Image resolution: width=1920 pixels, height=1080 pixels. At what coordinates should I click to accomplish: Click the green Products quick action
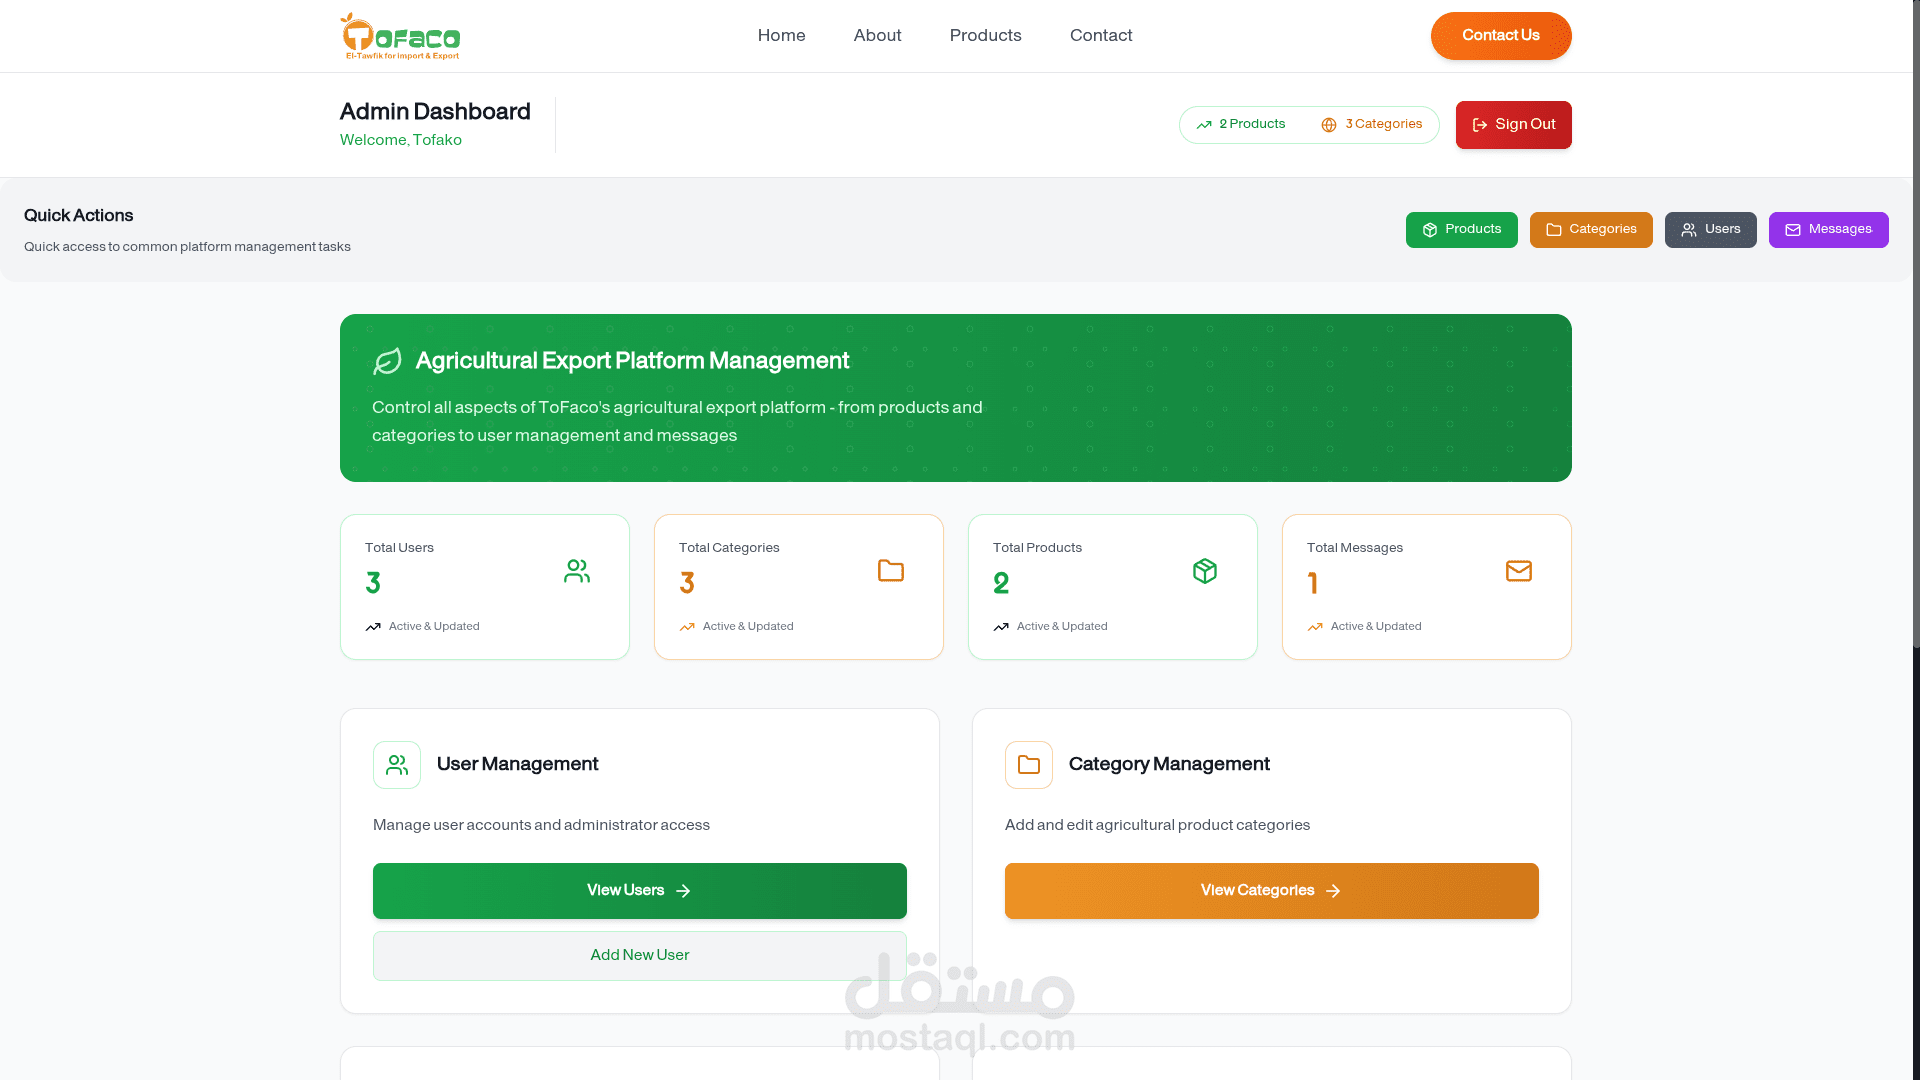coord(1461,230)
